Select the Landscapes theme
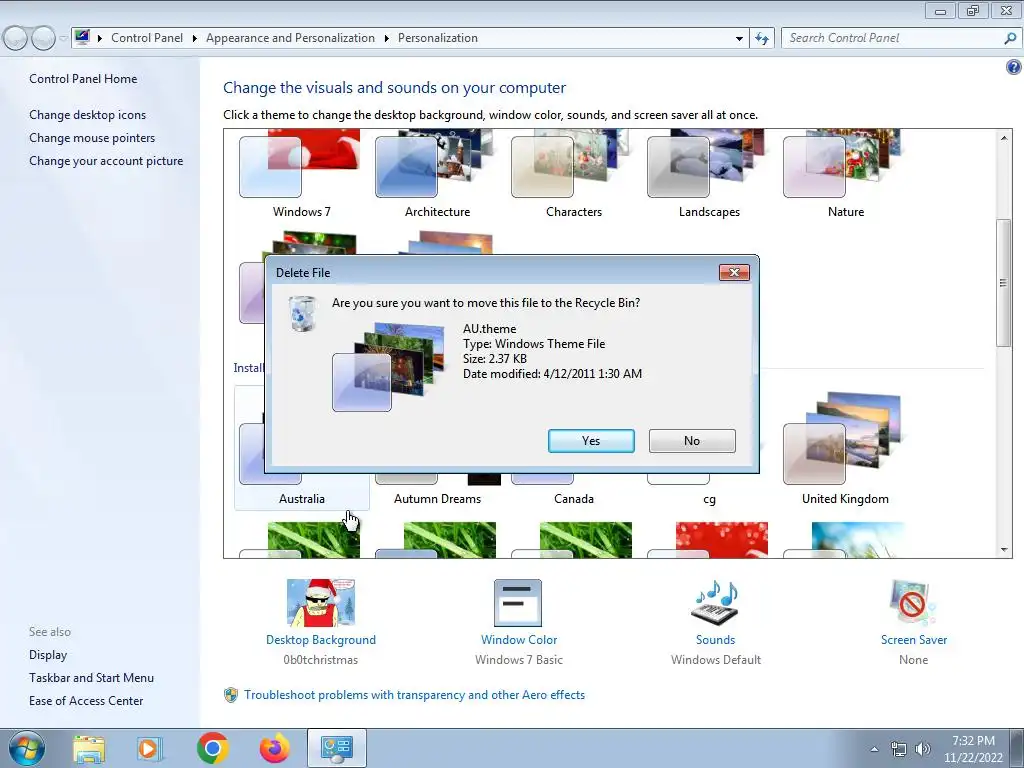The height and width of the screenshot is (768, 1024). pos(709,173)
